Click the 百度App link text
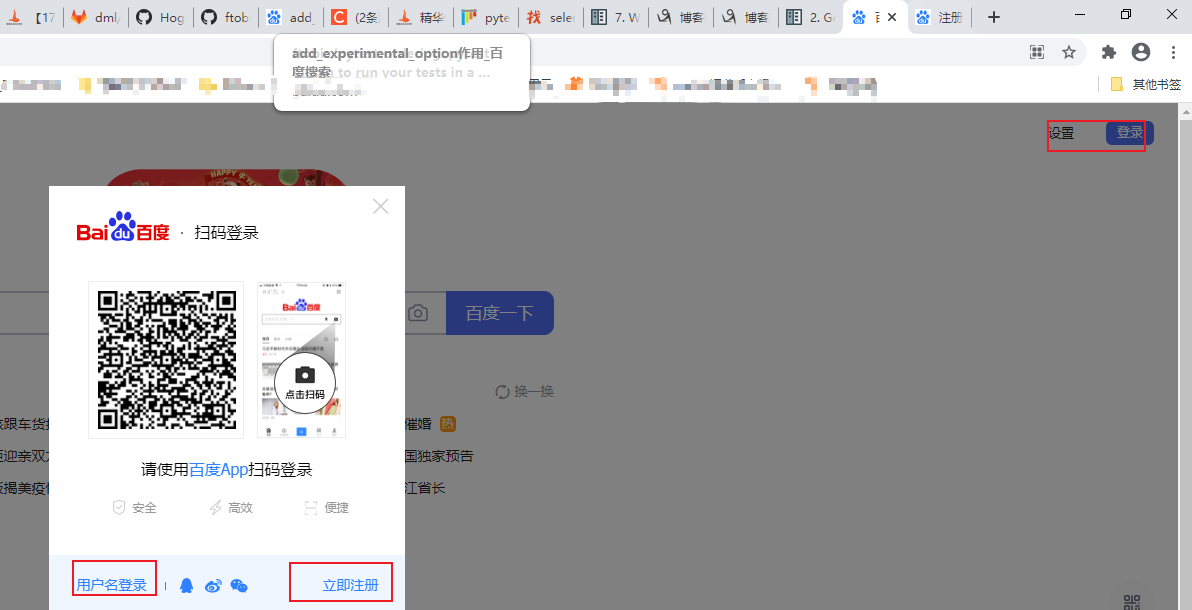The height and width of the screenshot is (610, 1192). [x=219, y=469]
